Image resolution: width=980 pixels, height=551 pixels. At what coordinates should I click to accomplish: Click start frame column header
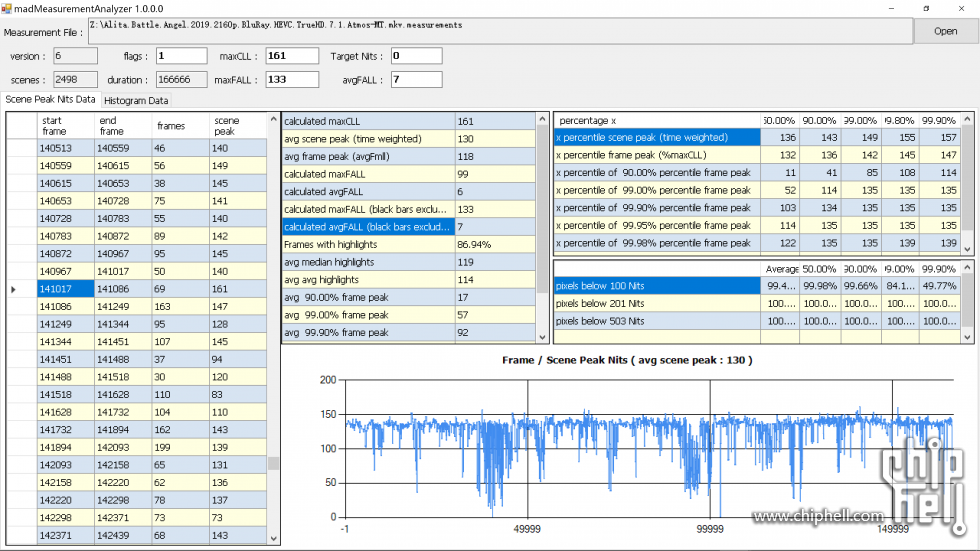[66, 126]
